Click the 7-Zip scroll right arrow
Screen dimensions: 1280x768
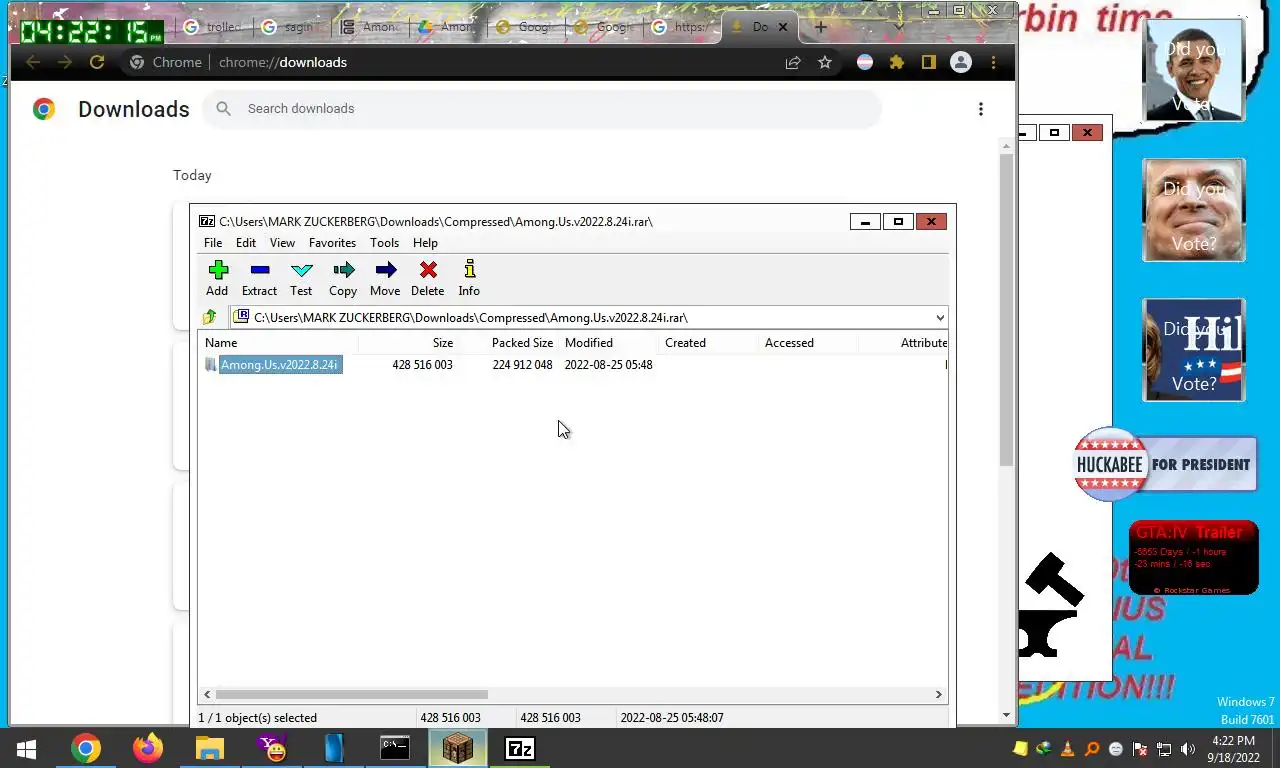pyautogui.click(x=939, y=694)
